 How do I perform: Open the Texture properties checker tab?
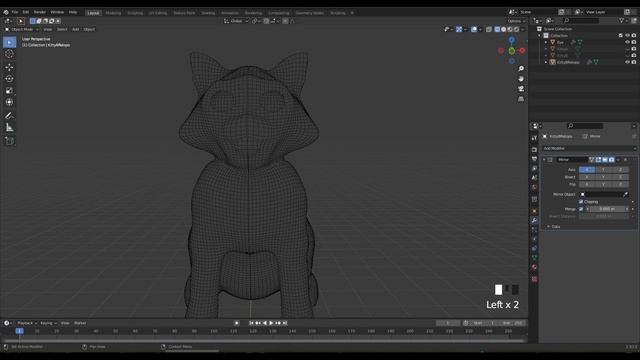pos(534,279)
